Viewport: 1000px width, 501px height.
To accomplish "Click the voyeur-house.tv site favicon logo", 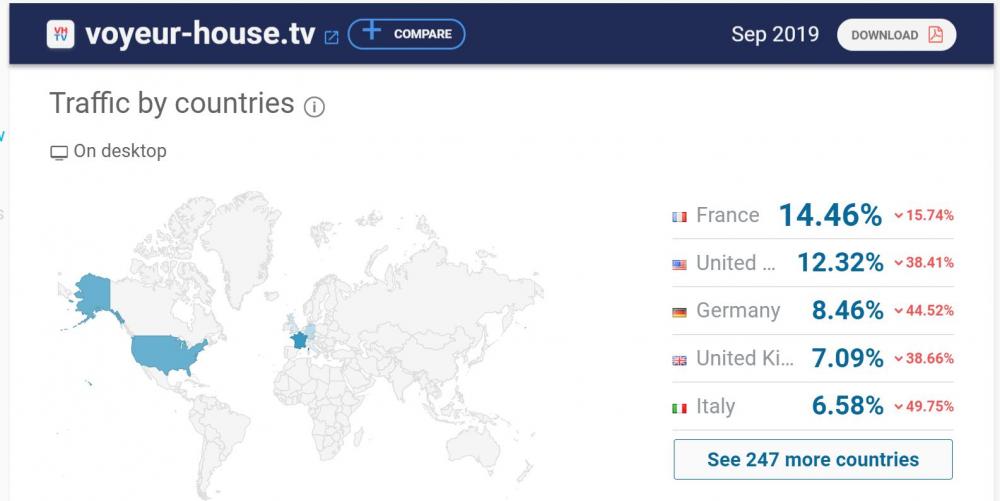I will pos(61,34).
